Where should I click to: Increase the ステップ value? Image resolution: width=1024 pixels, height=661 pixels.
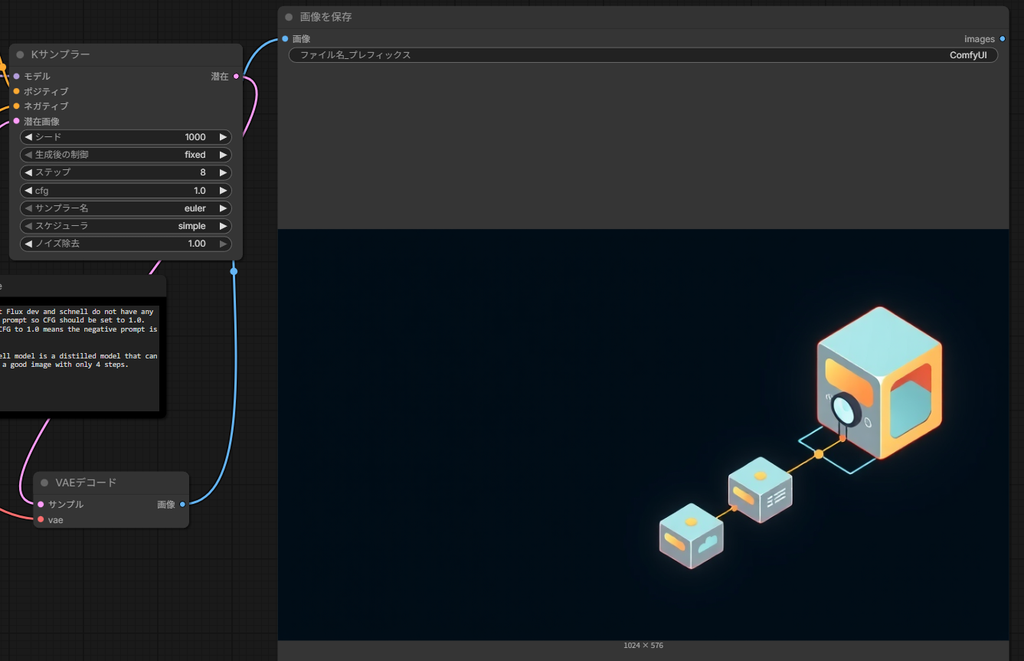coord(223,172)
